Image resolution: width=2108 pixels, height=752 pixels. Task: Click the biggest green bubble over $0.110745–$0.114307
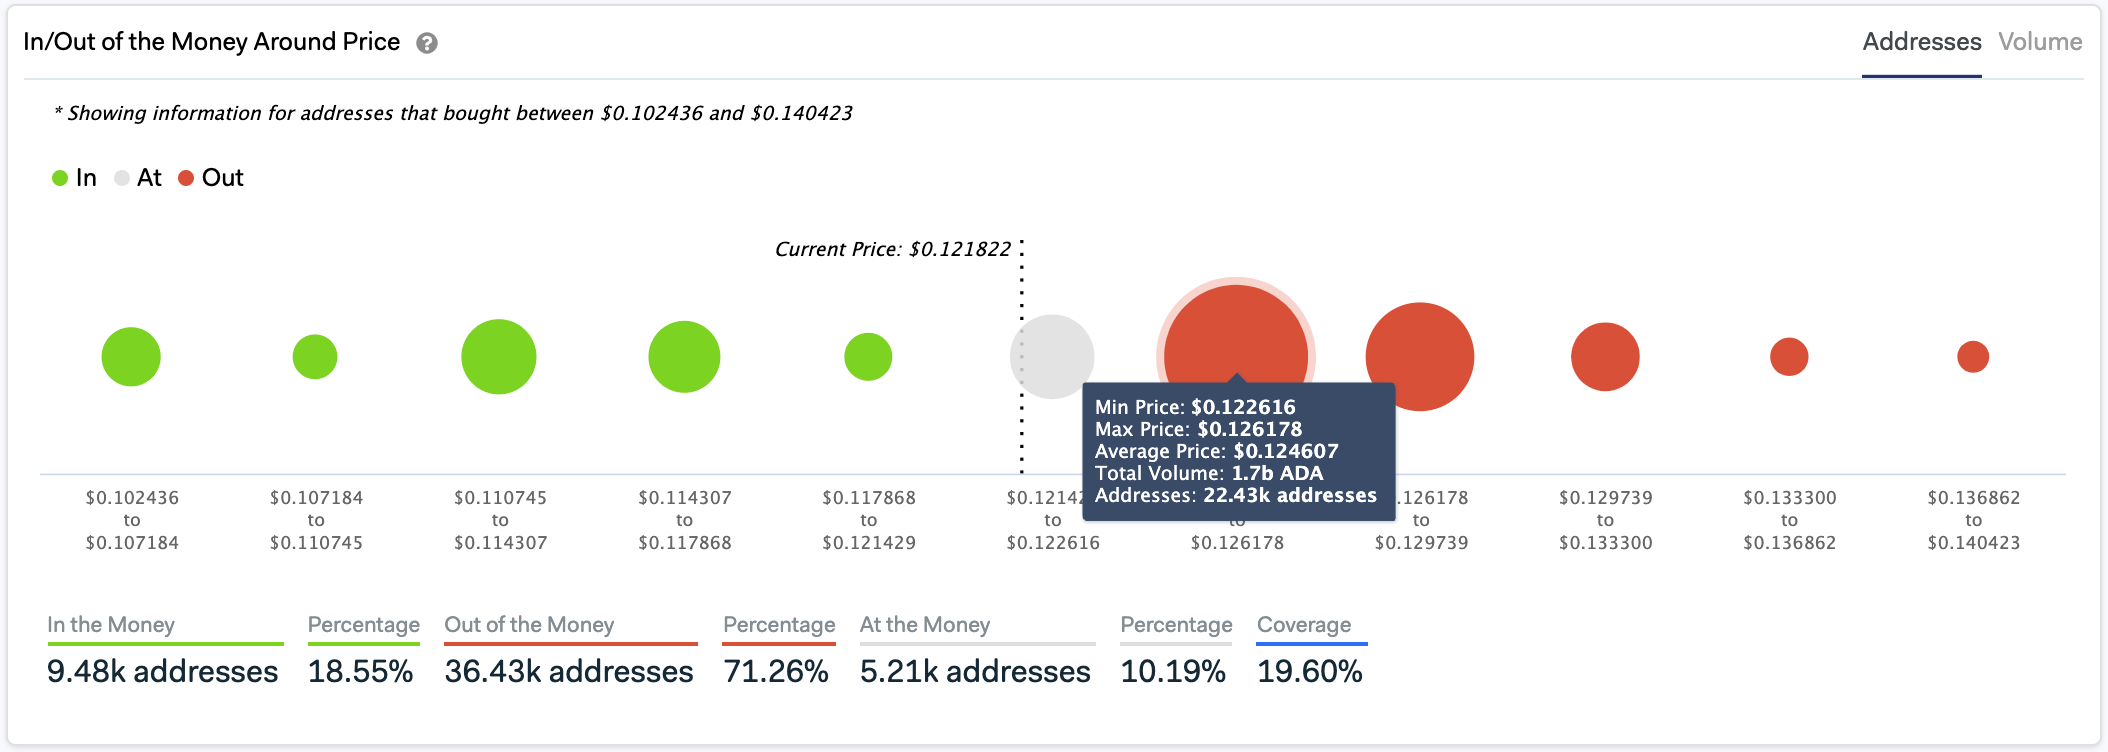[499, 355]
